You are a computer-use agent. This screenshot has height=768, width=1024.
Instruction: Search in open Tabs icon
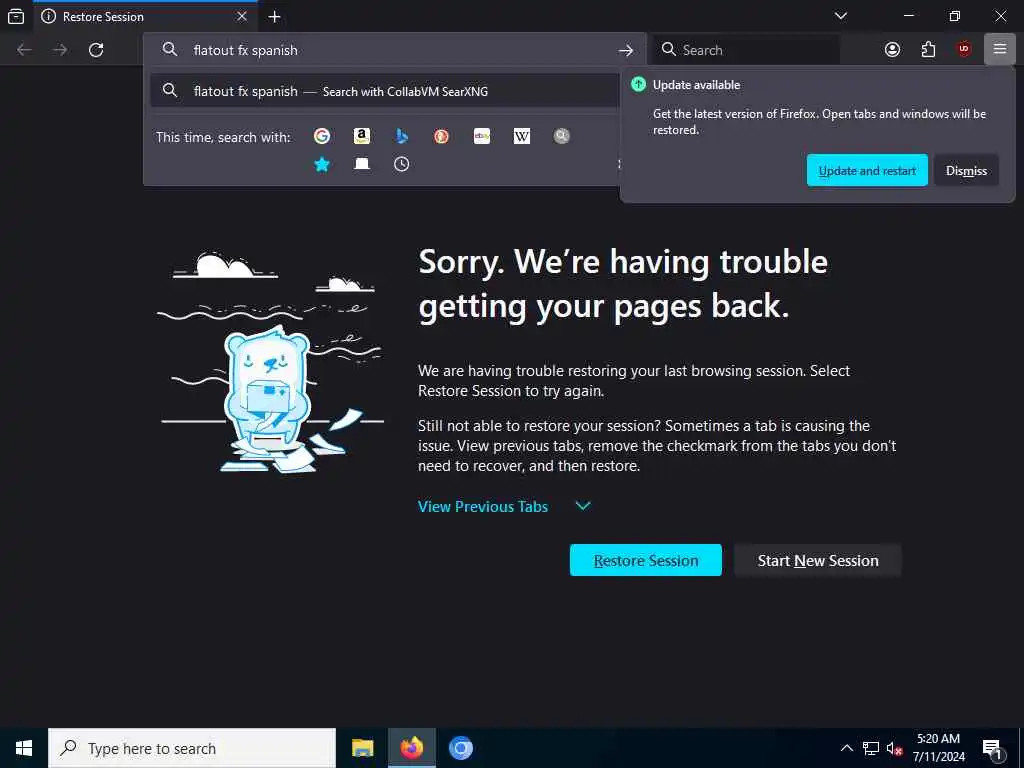pyautogui.click(x=362, y=164)
